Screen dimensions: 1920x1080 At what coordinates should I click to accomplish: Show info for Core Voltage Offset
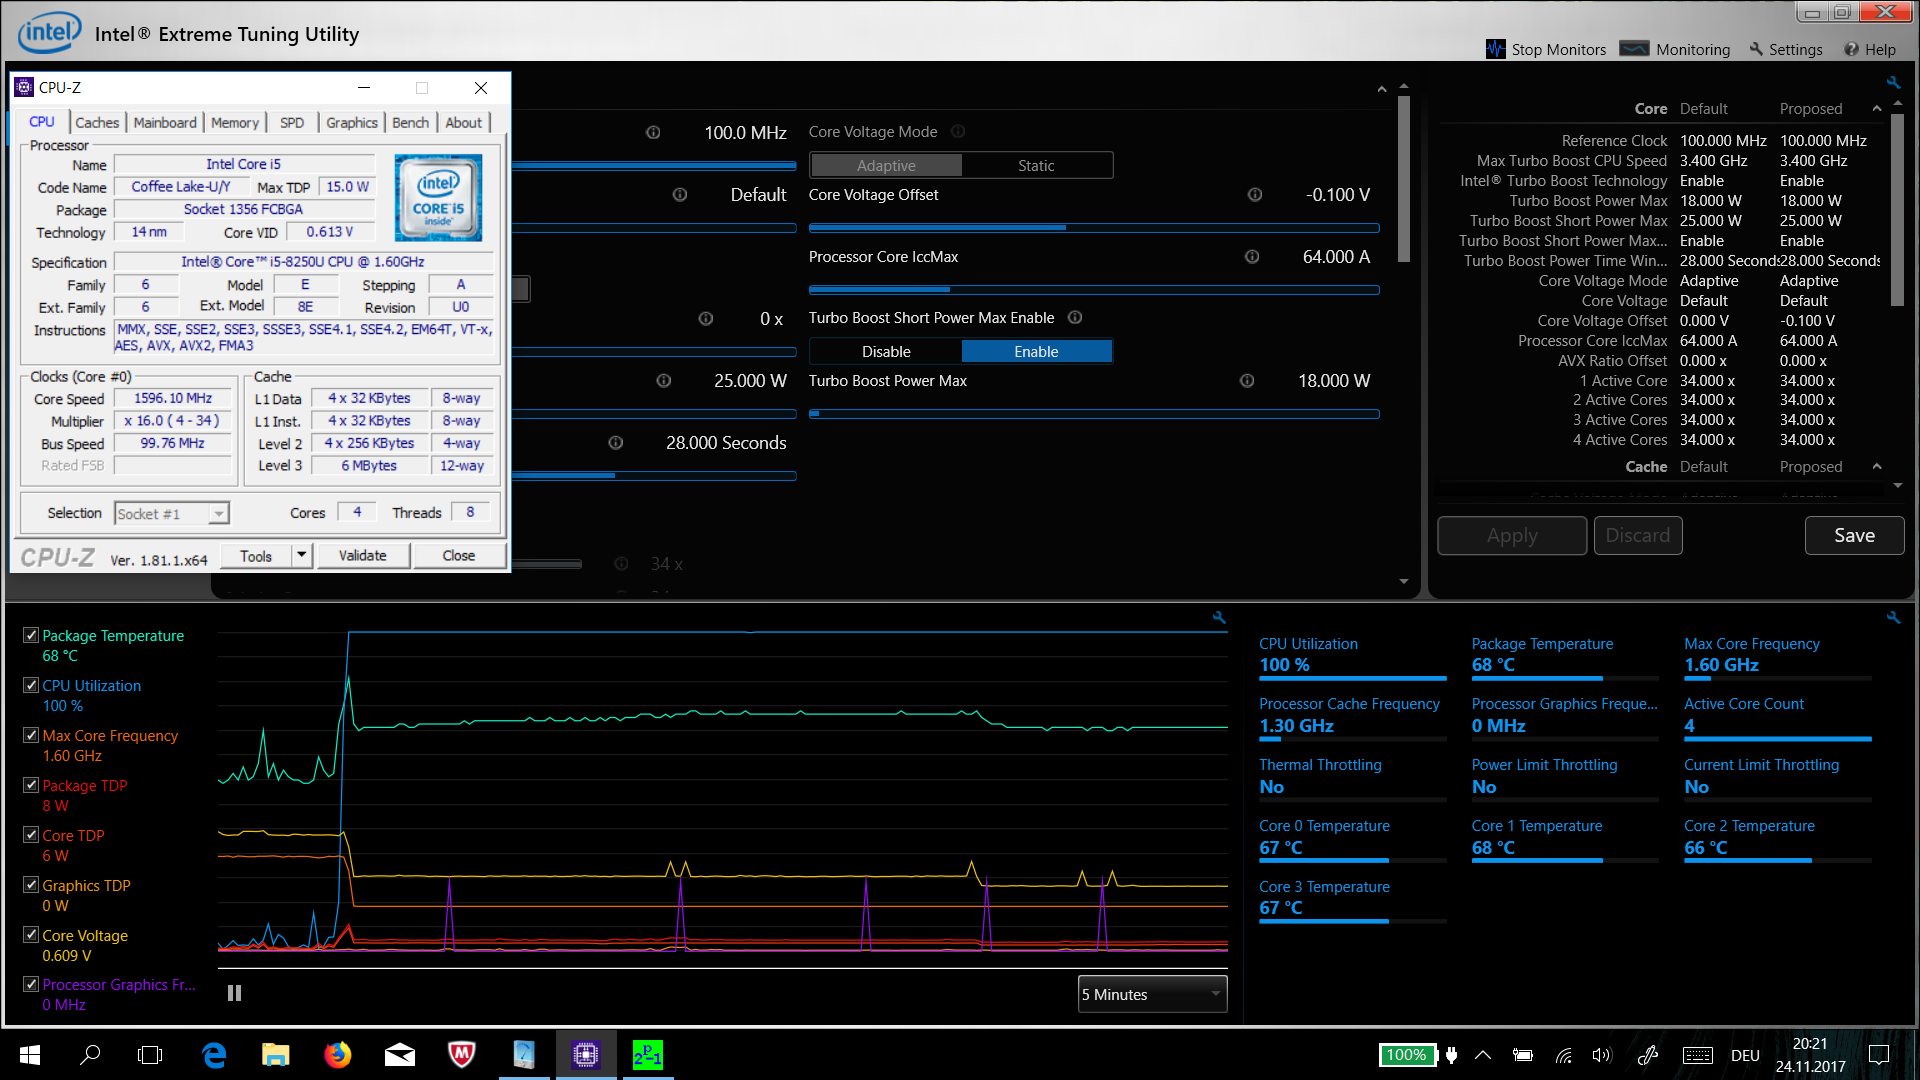[1255, 195]
